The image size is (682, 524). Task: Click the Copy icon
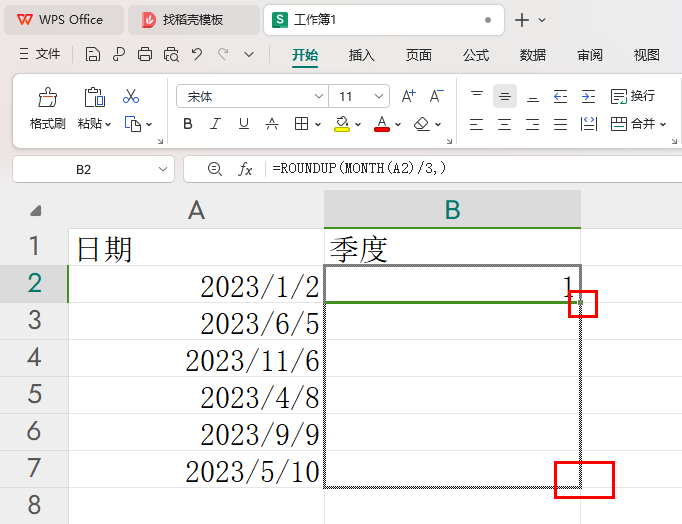[x=133, y=124]
